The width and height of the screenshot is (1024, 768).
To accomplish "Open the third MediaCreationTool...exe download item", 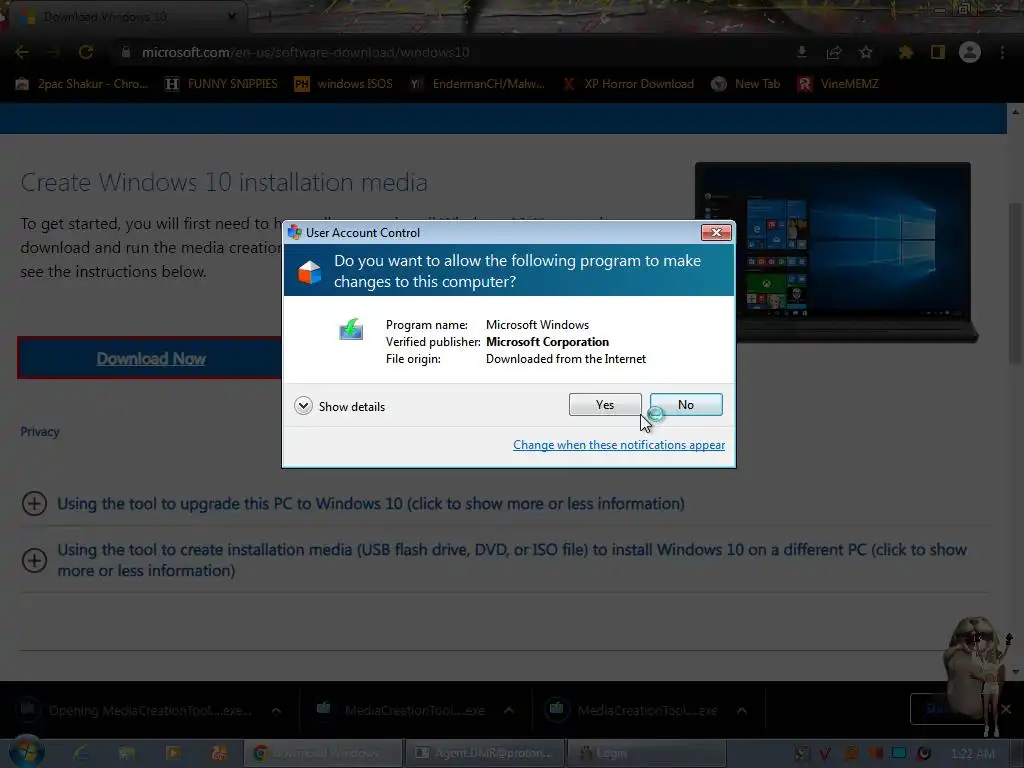I will pyautogui.click(x=633, y=710).
